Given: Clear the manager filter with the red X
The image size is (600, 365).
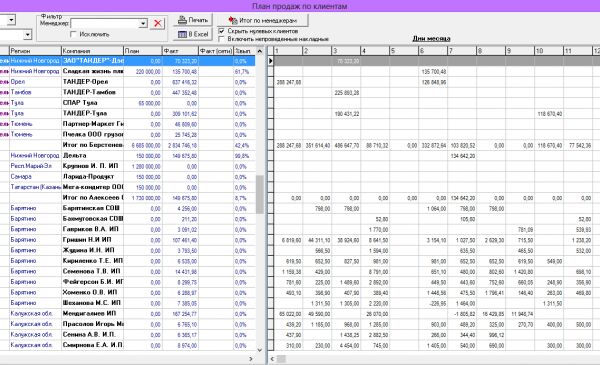Looking at the screenshot, I should click(x=158, y=23).
